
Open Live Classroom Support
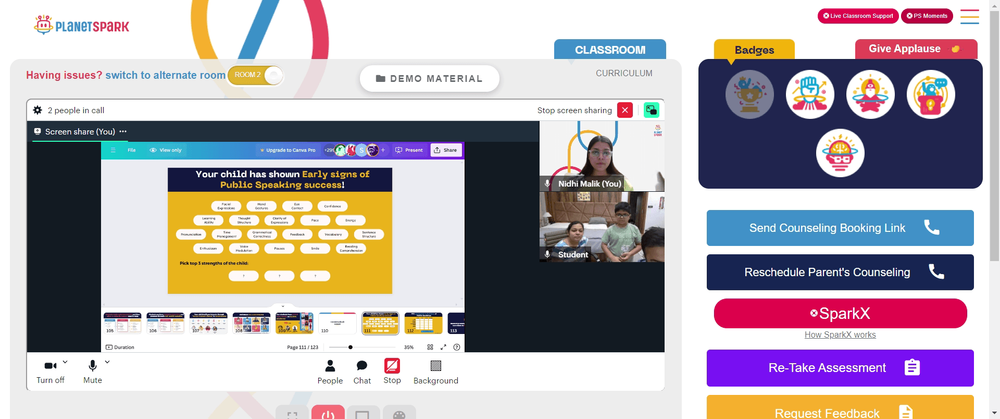(x=858, y=16)
